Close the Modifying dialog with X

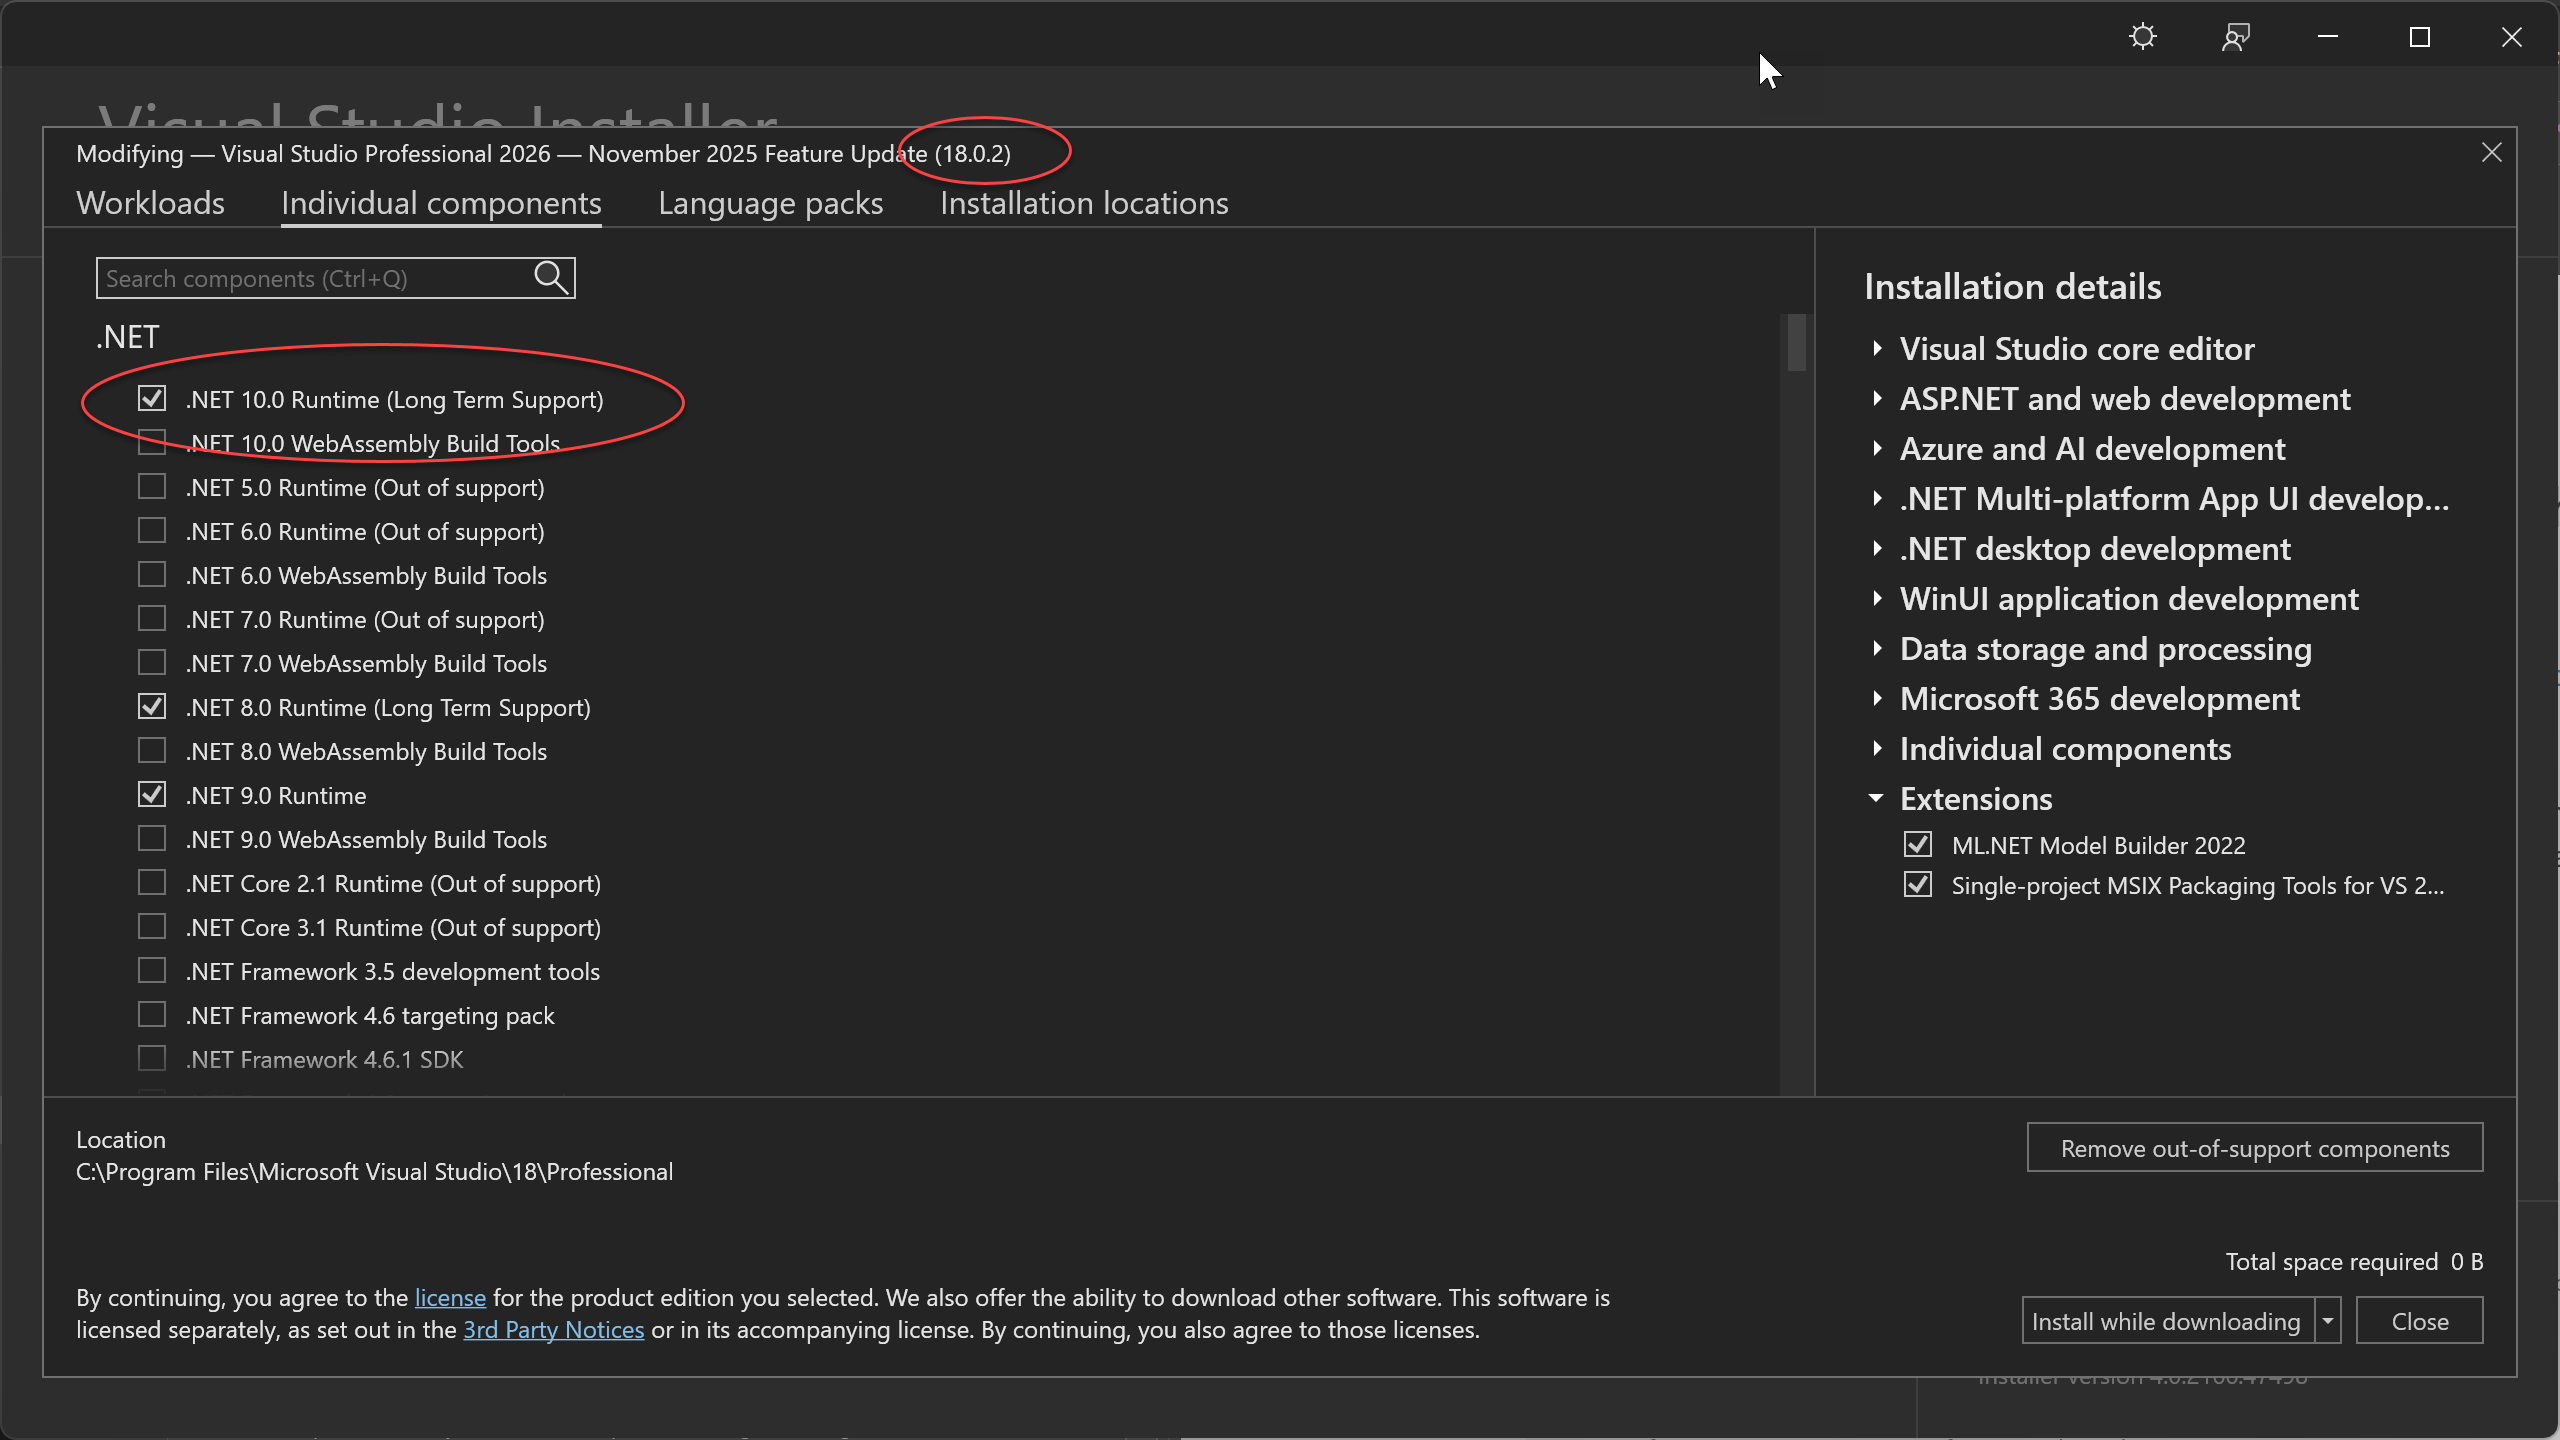(x=2491, y=152)
